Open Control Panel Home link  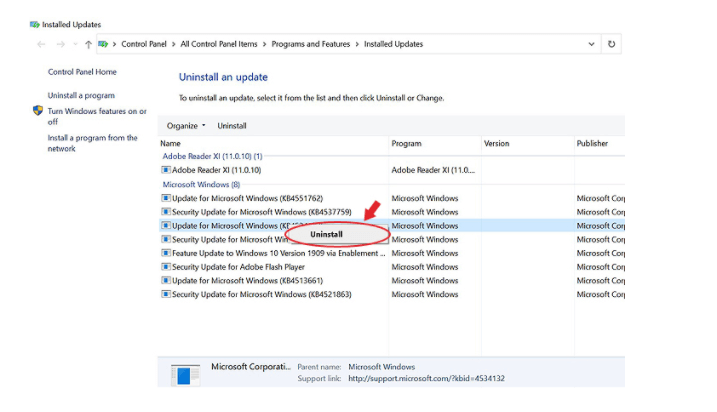[82, 72]
